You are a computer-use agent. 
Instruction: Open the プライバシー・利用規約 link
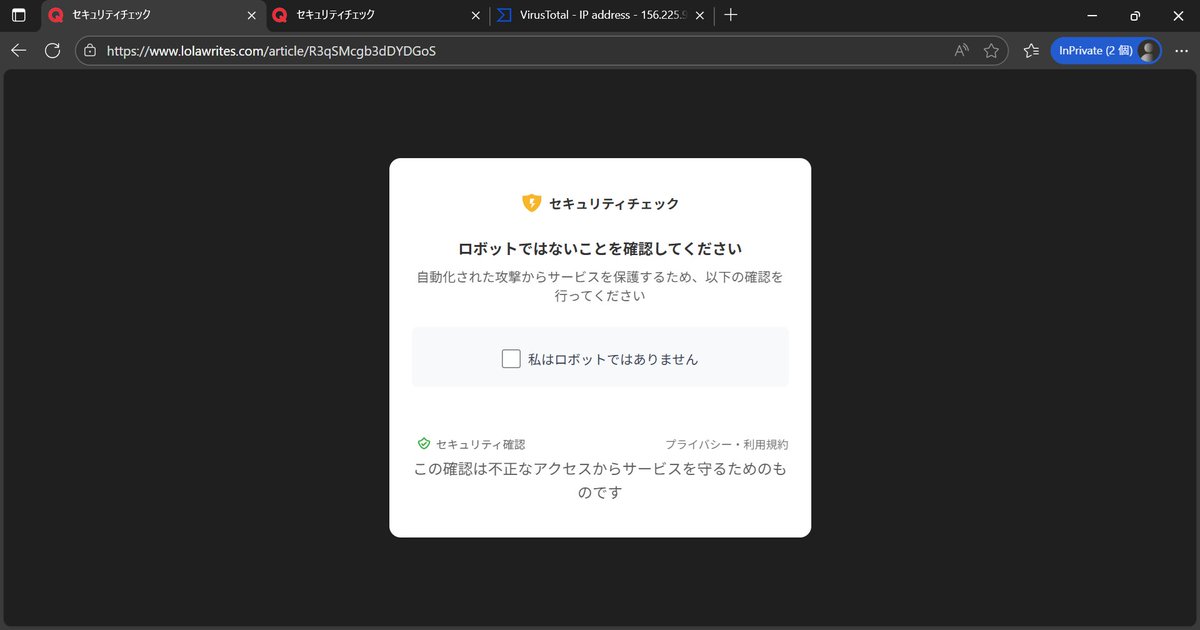pyautogui.click(x=725, y=443)
